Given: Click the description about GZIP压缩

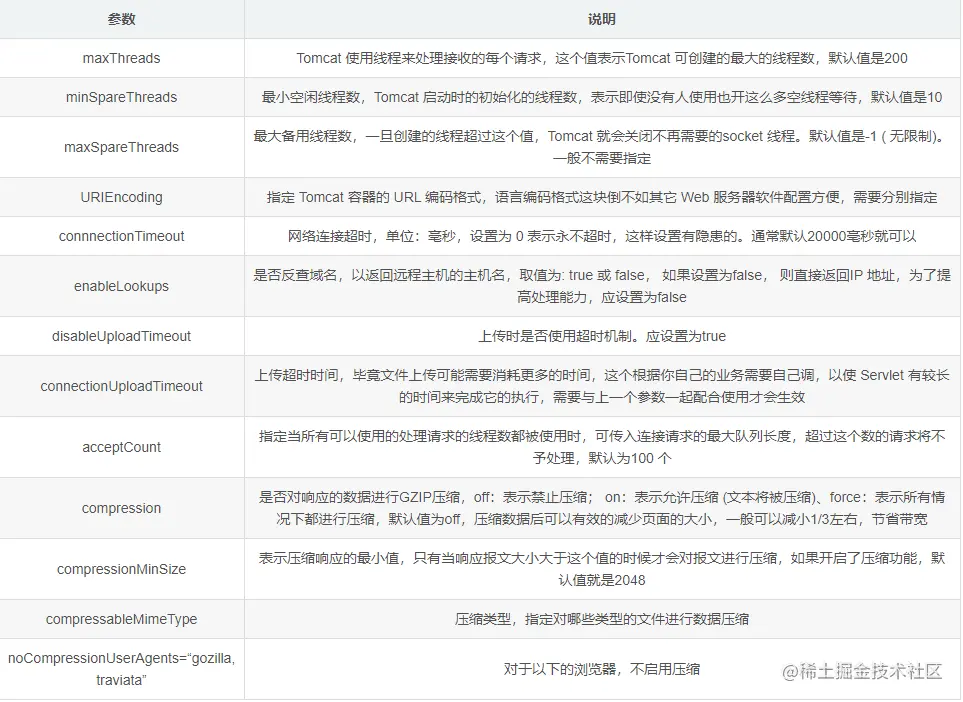Looking at the screenshot, I should 602,508.
